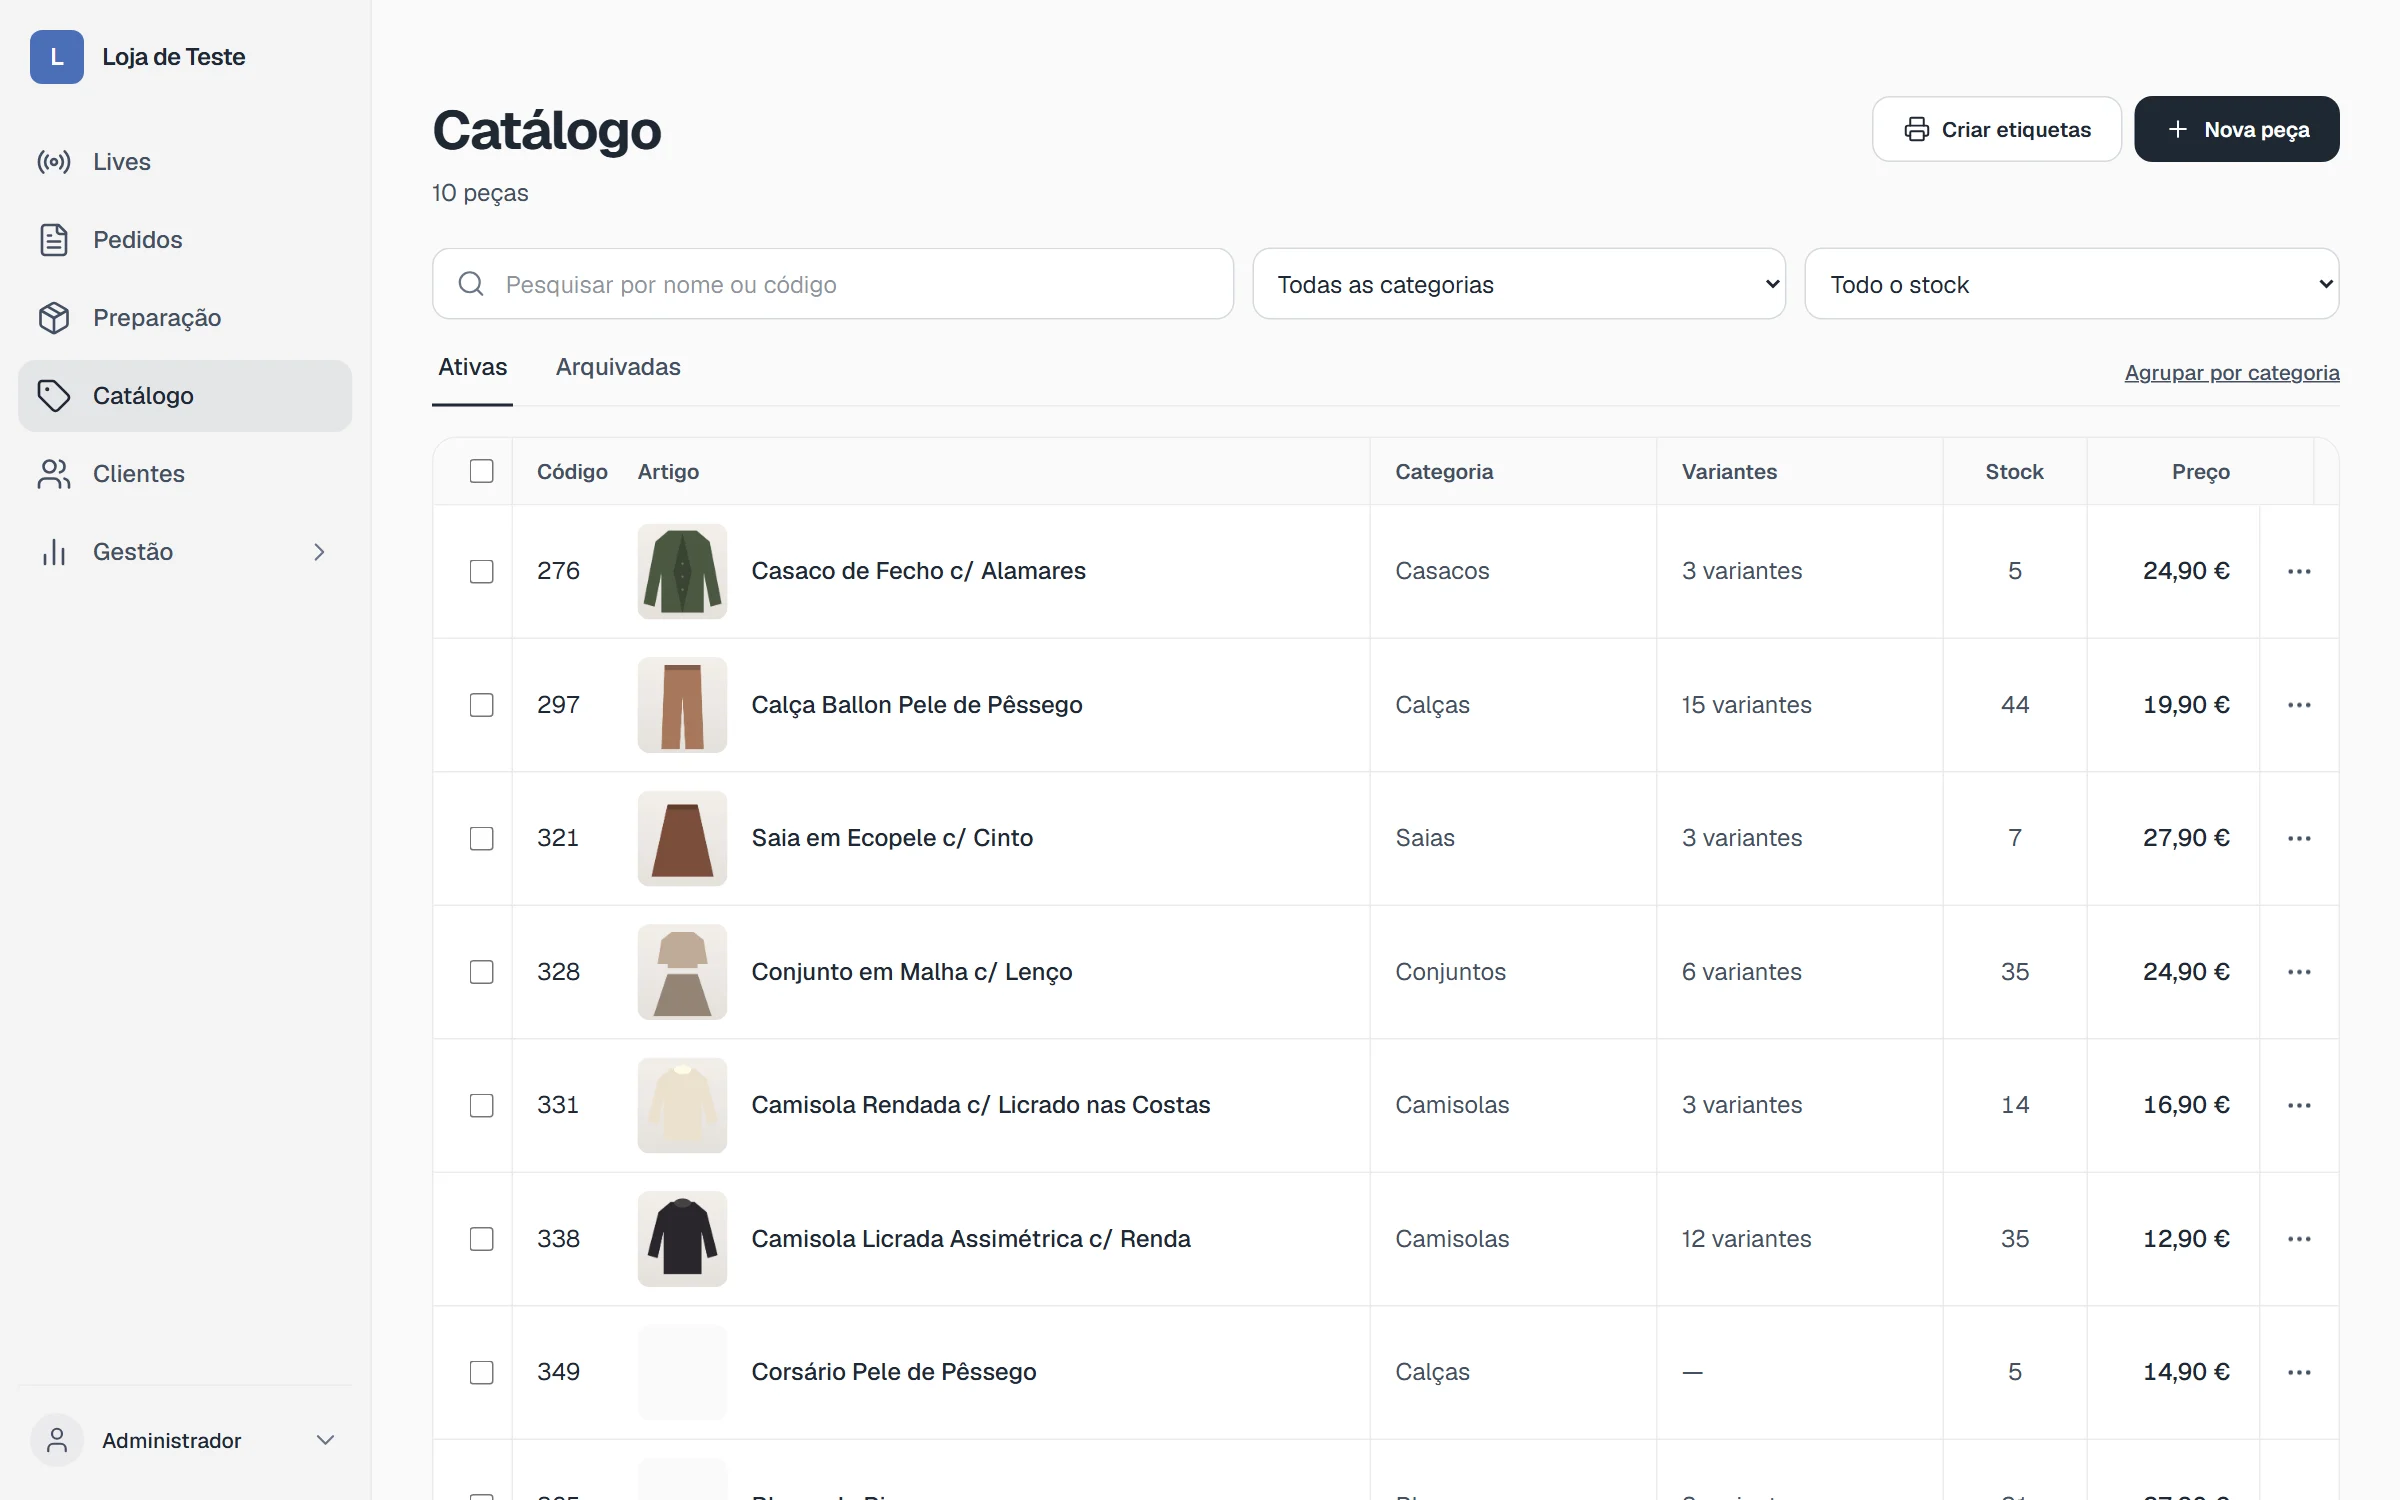Image resolution: width=2400 pixels, height=1500 pixels.
Task: Open more options for Conjunto em Malha row
Action: coord(2299,972)
